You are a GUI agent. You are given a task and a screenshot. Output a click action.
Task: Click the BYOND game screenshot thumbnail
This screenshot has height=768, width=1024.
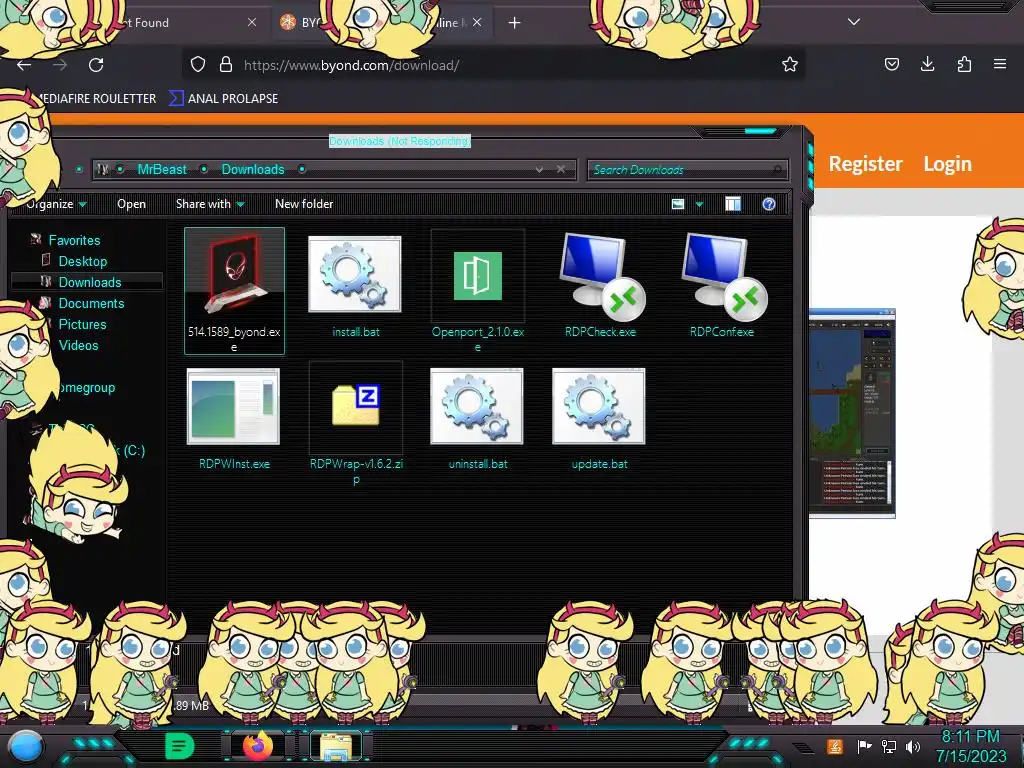(x=852, y=413)
